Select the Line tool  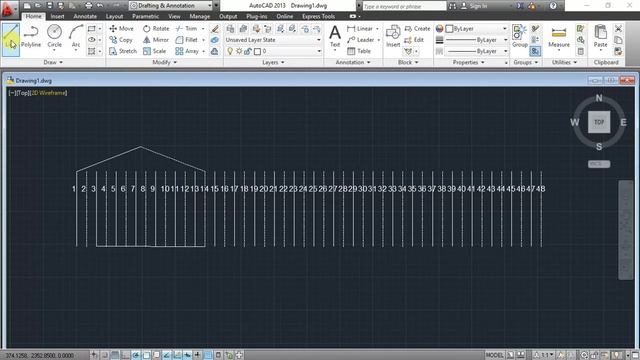[11, 40]
